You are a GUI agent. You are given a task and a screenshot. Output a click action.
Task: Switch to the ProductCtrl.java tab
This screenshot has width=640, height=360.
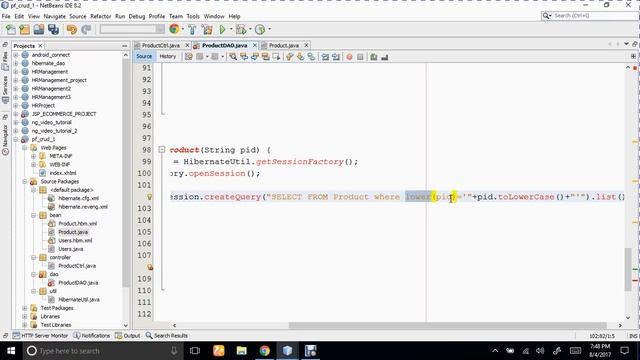pos(161,45)
